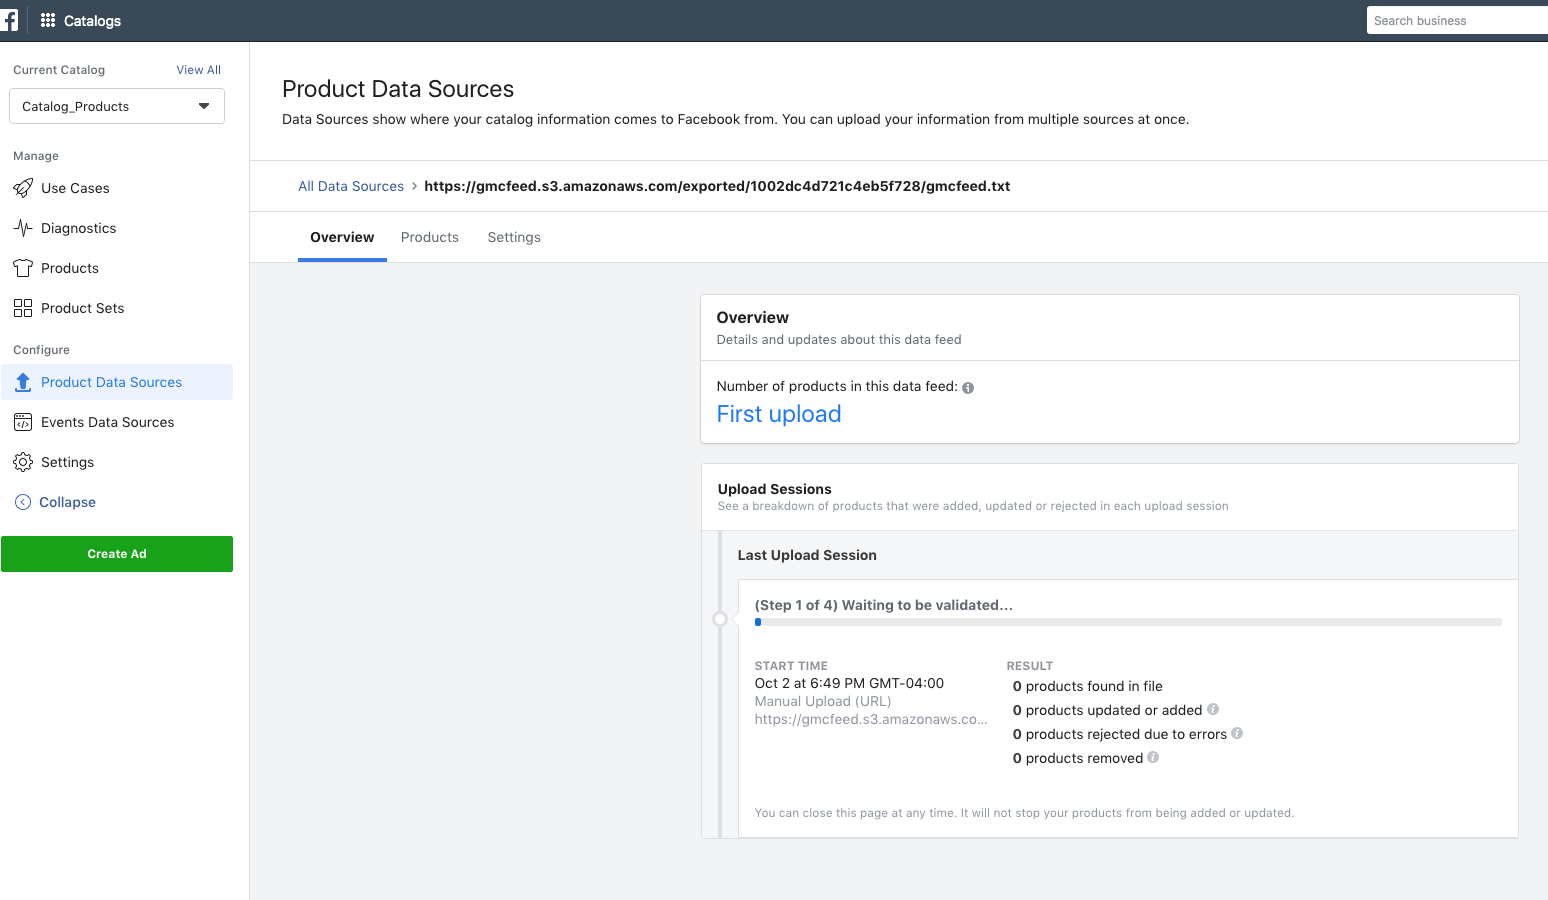Focus the Search business field
Viewport: 1548px width, 900px height.
1457,20
